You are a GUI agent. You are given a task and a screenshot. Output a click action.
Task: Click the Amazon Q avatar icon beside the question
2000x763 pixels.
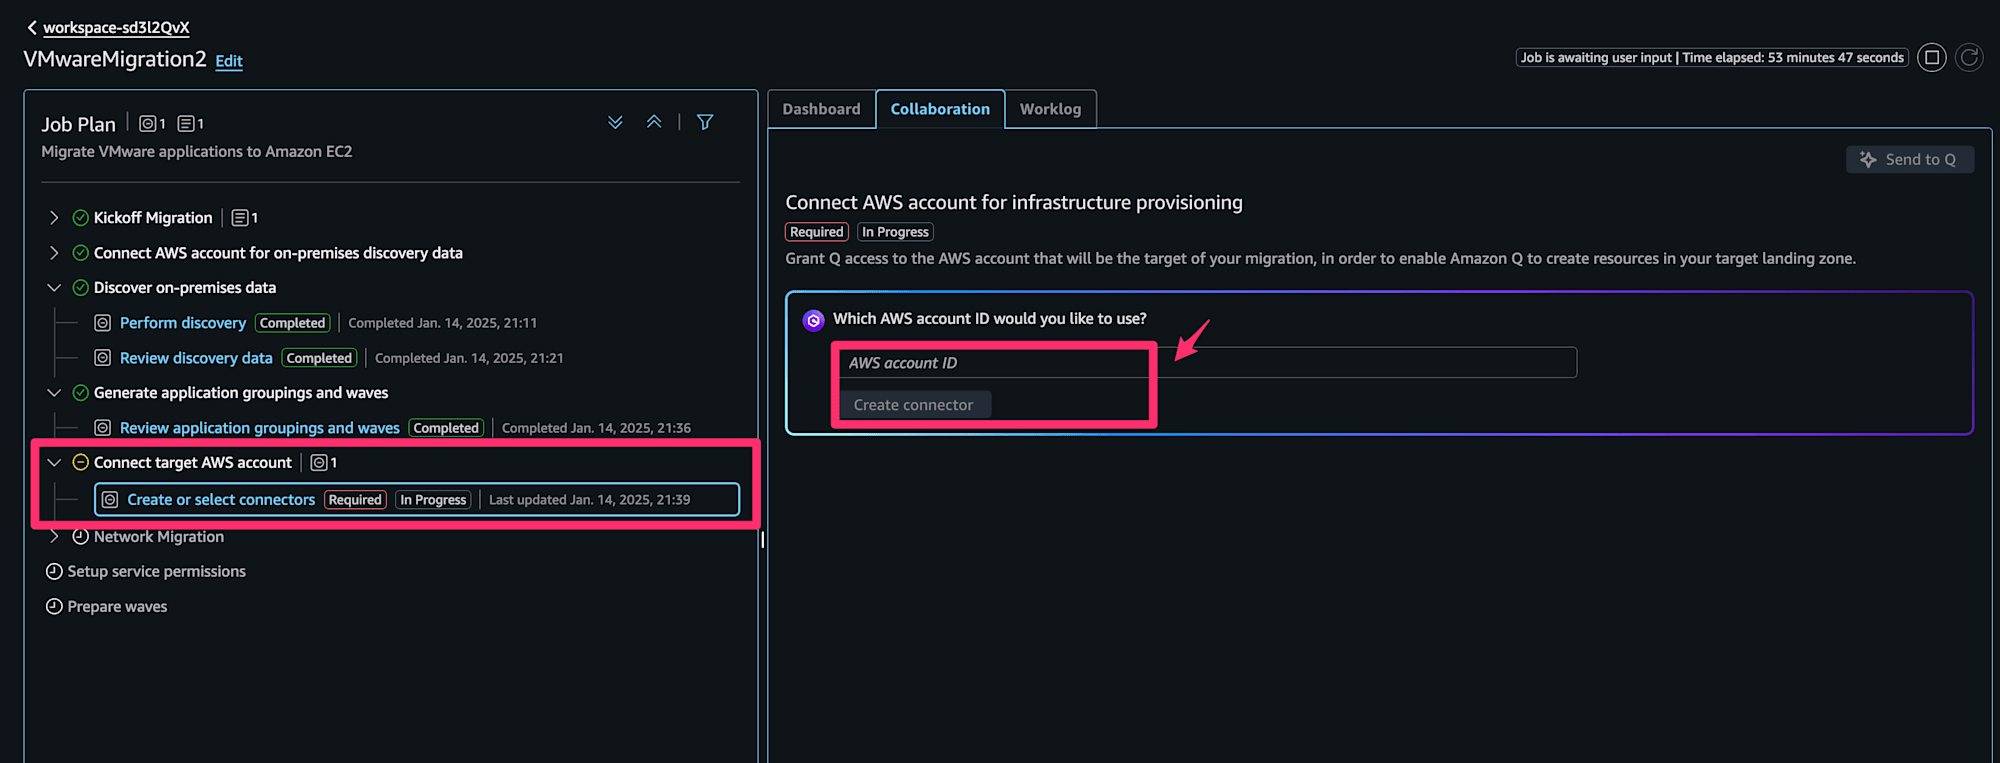813,320
